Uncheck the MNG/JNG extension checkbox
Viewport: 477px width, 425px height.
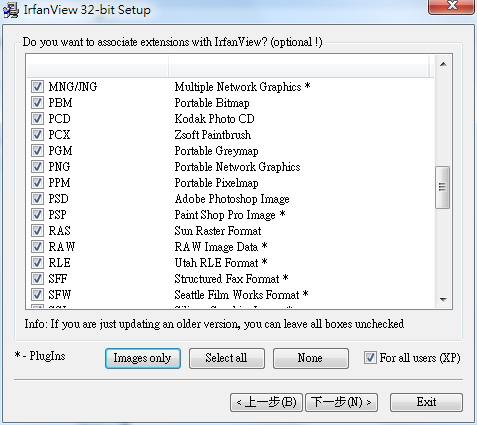[x=37, y=87]
